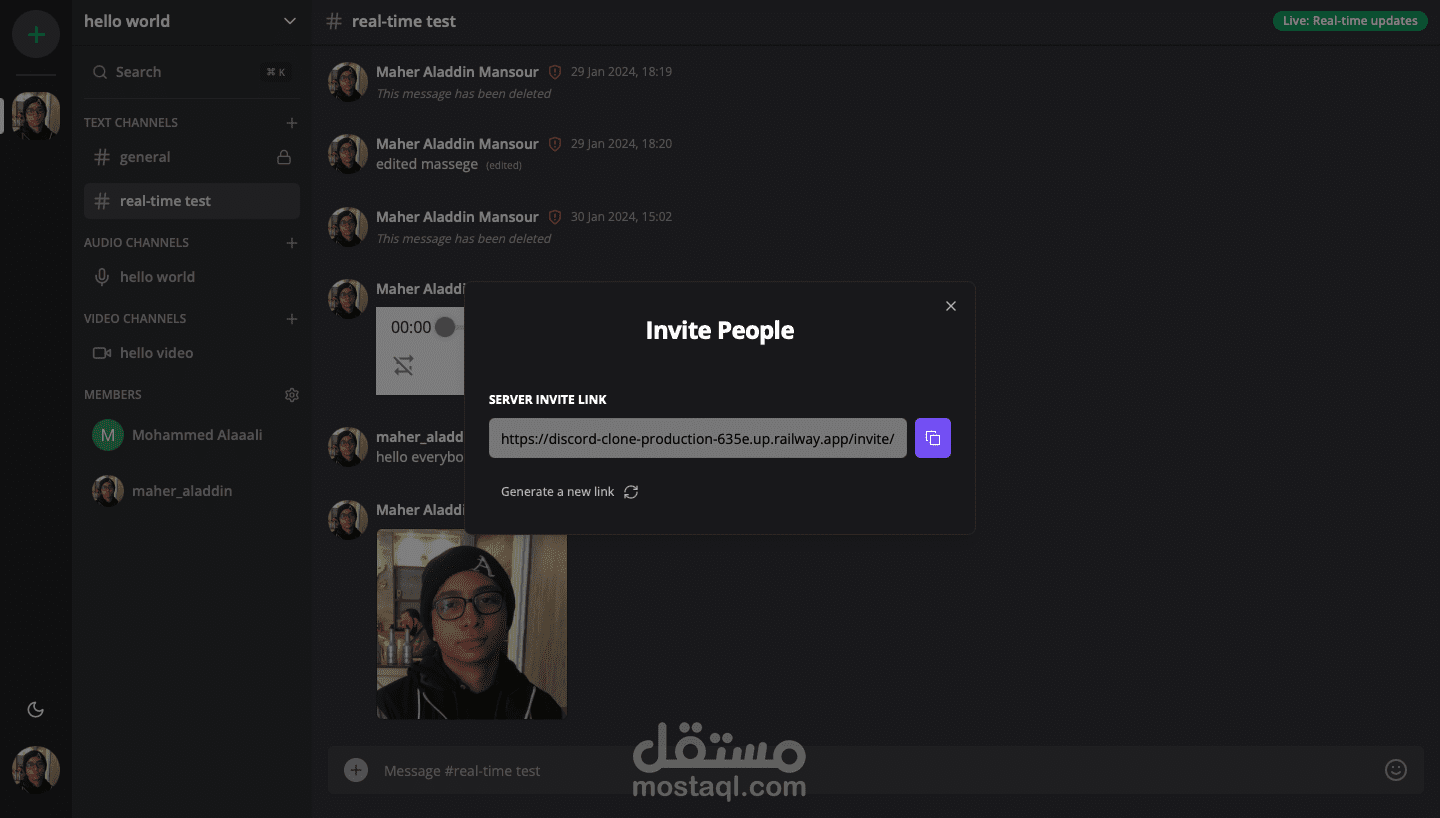
Task: Create a new text channel
Action: tap(292, 123)
